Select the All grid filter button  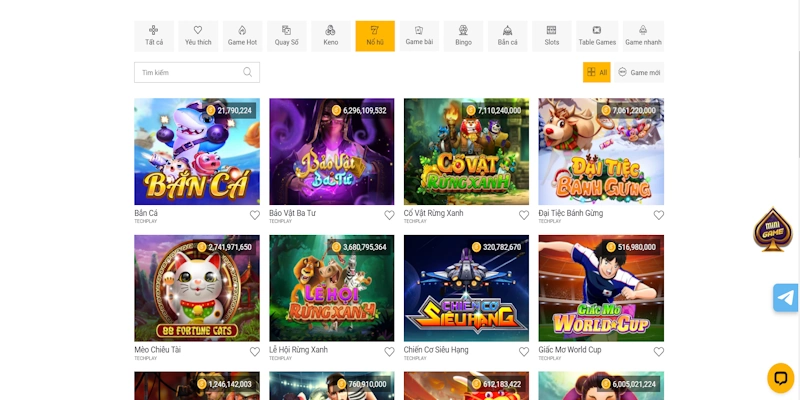[596, 72]
